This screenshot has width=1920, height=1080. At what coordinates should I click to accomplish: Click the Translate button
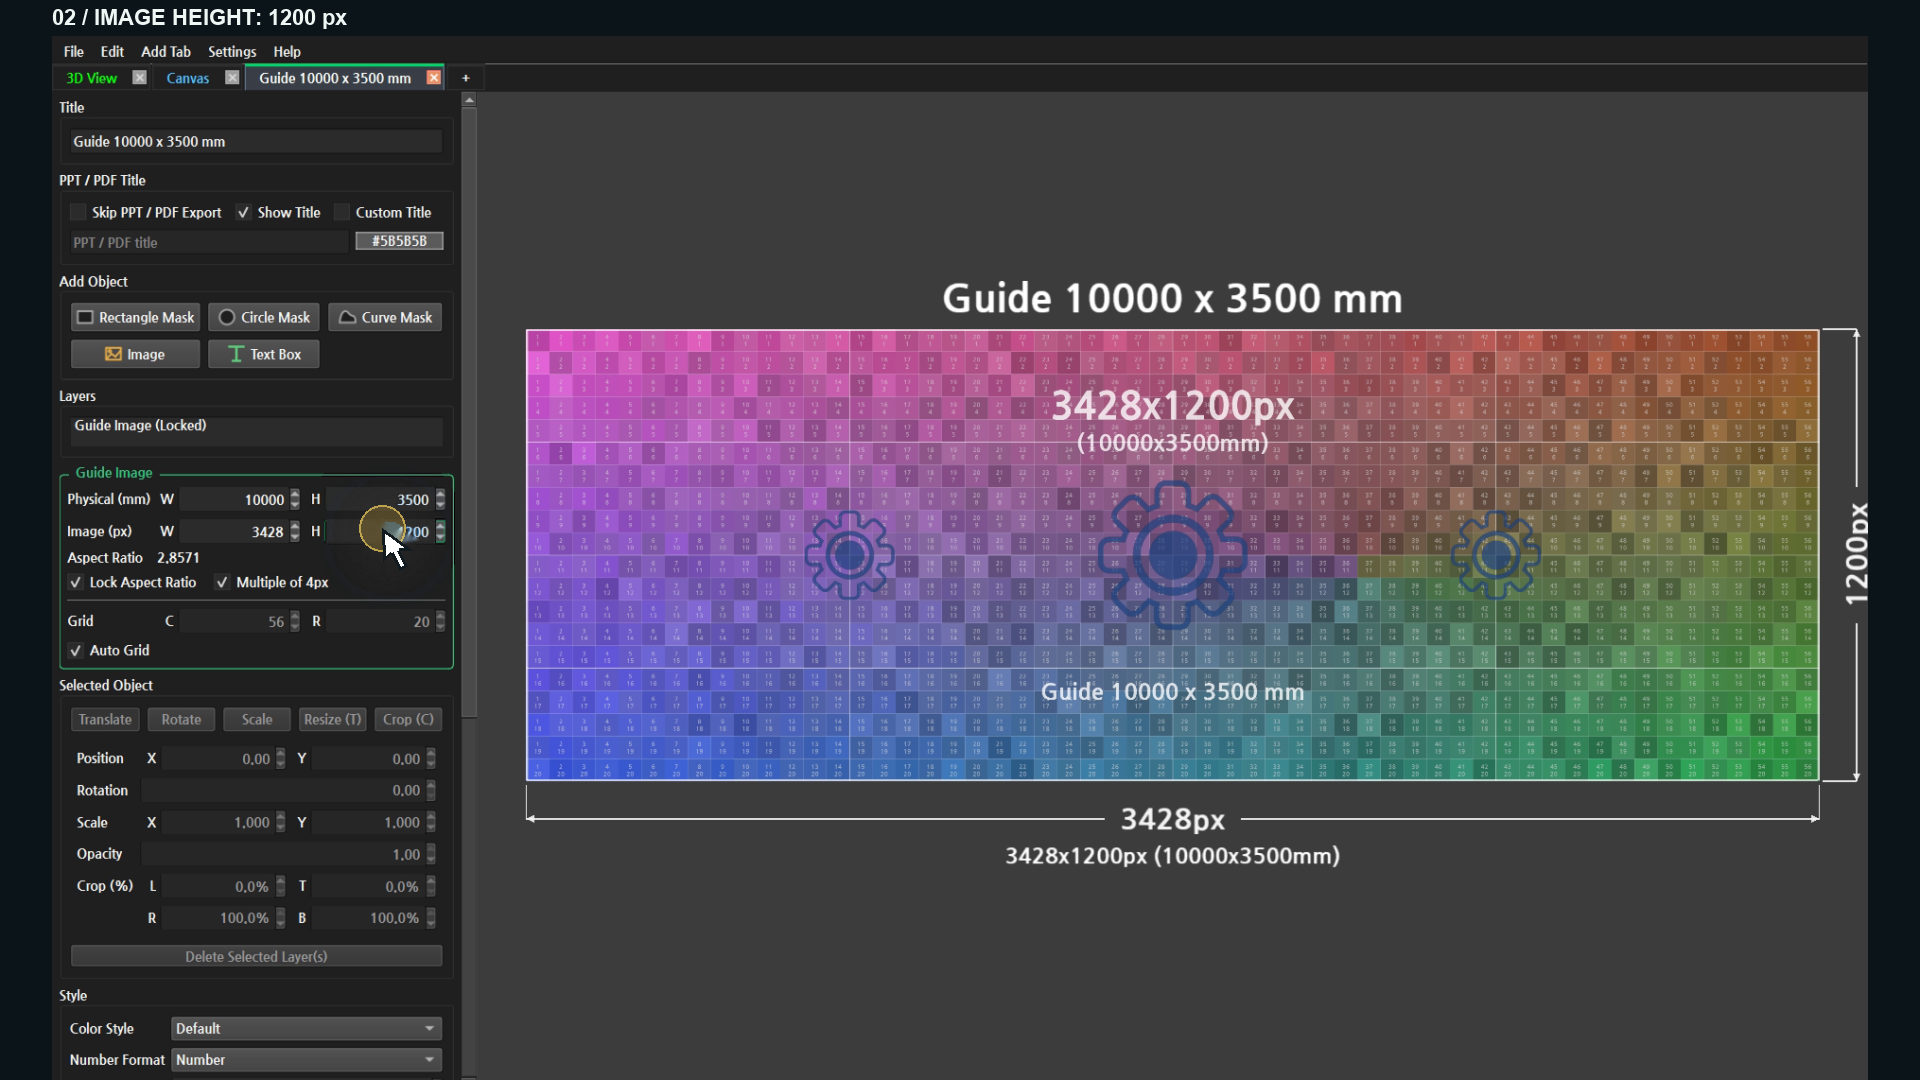pyautogui.click(x=105, y=719)
